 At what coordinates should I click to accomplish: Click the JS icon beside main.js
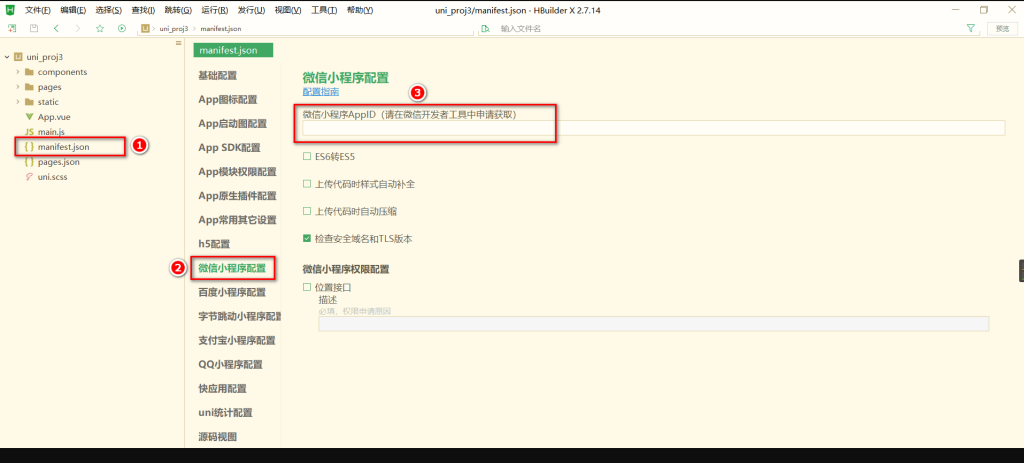(29, 132)
